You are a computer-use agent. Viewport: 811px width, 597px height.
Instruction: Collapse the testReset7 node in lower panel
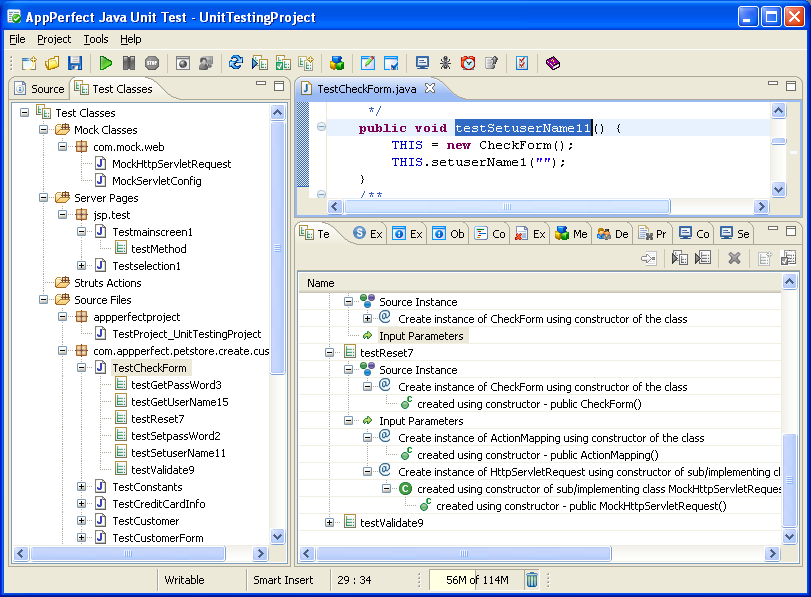329,353
